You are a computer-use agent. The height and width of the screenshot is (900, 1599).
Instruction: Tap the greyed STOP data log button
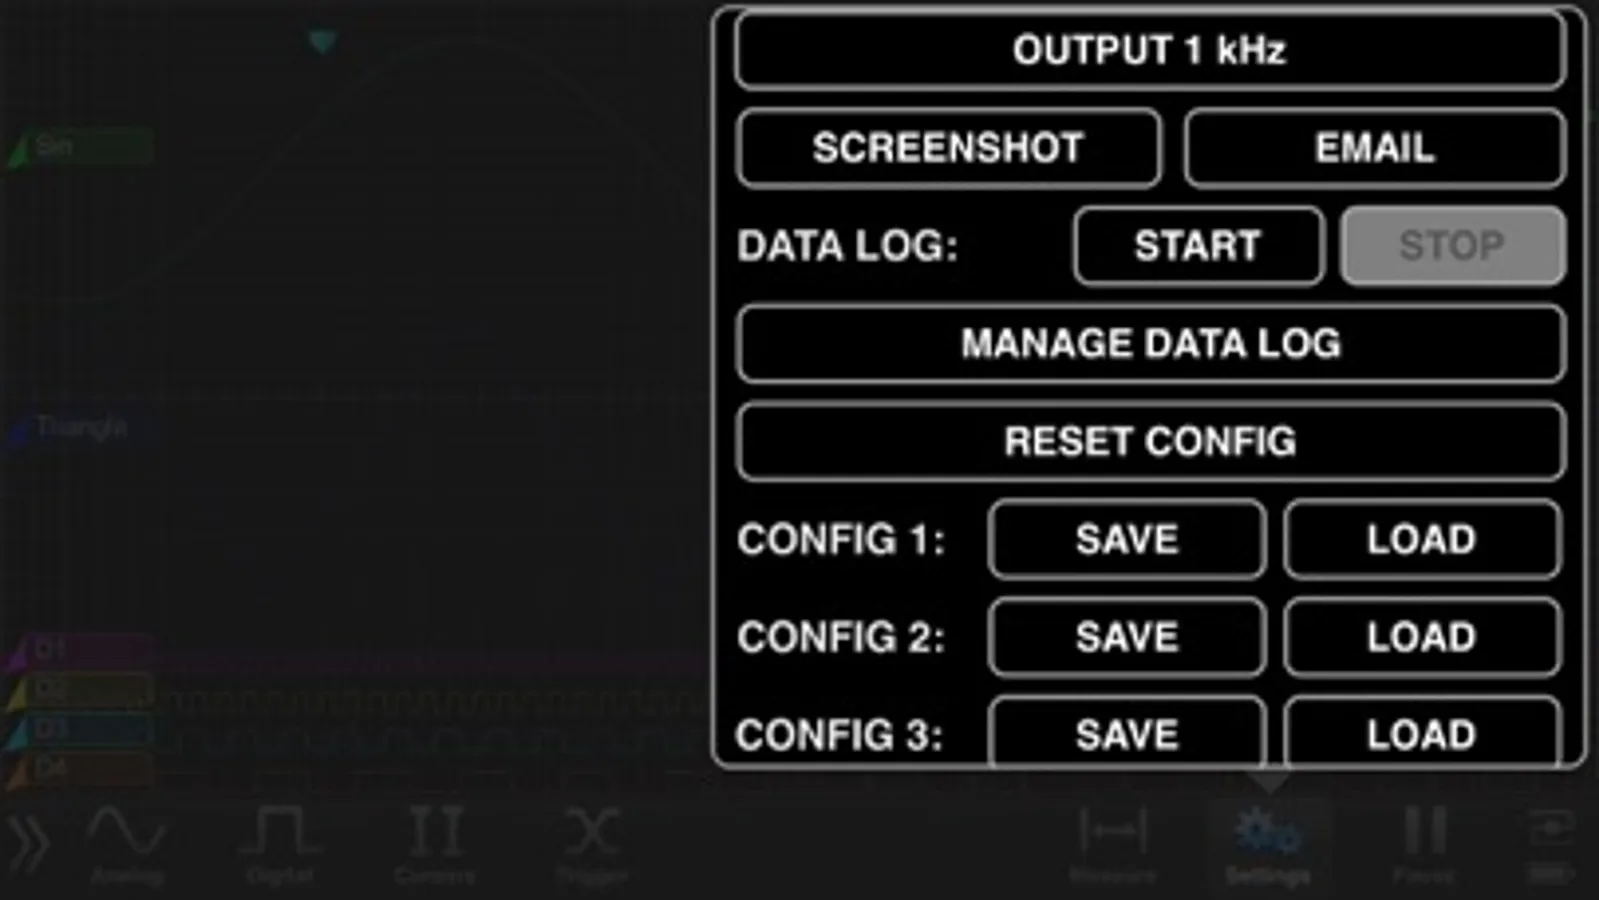pos(1453,246)
